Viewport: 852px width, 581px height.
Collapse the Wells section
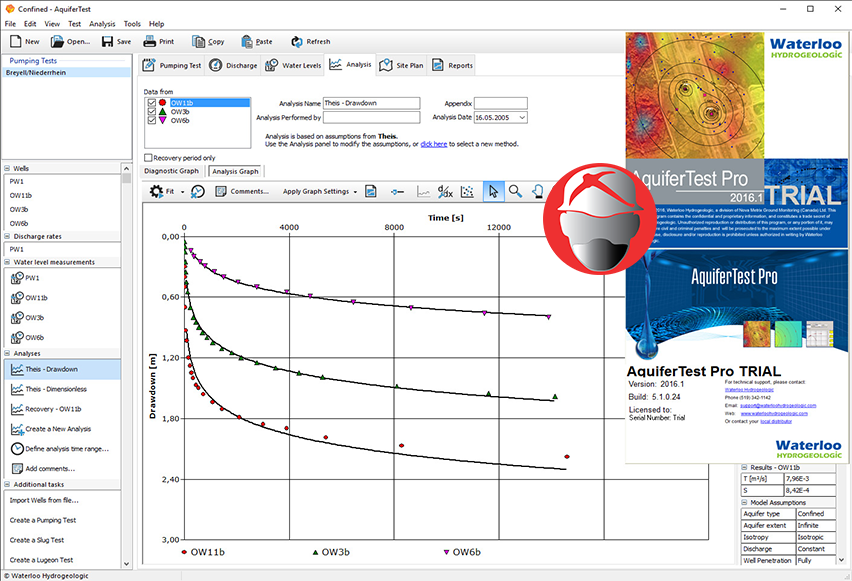tap(7, 168)
